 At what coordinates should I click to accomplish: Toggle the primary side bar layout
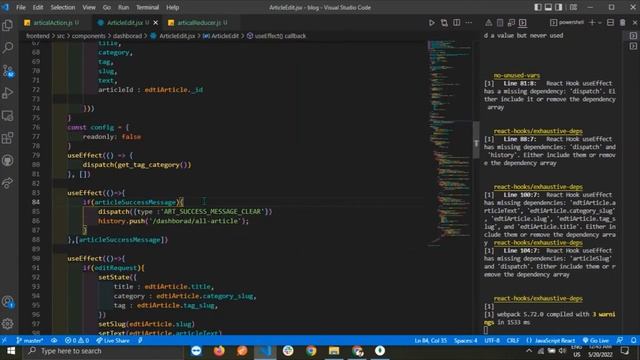(538, 7)
